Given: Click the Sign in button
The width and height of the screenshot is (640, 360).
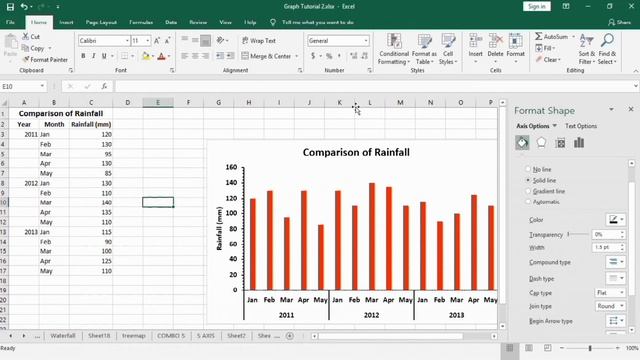Looking at the screenshot, I should coord(536,7).
